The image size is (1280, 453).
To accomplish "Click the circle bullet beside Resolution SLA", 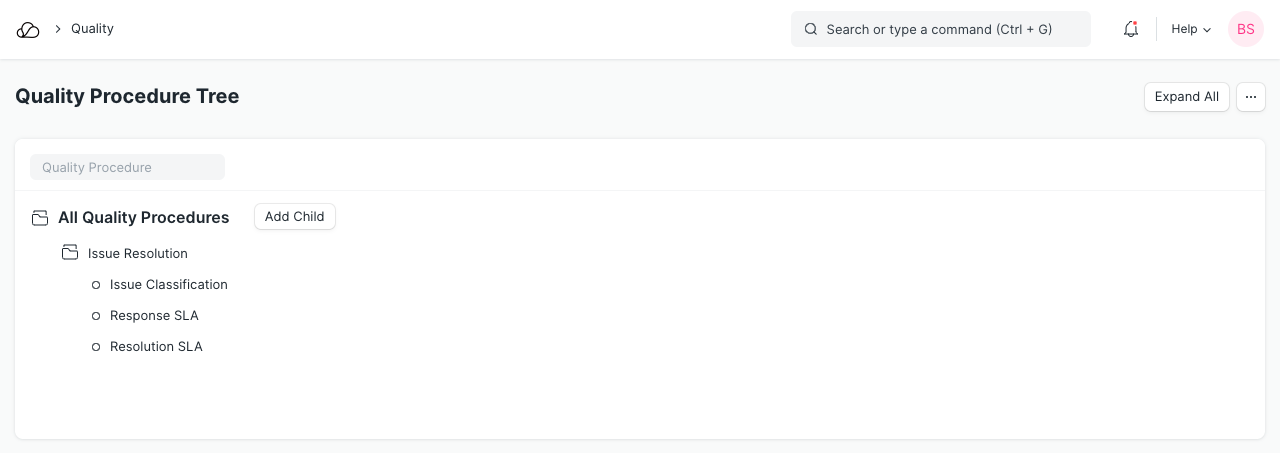I will (96, 347).
